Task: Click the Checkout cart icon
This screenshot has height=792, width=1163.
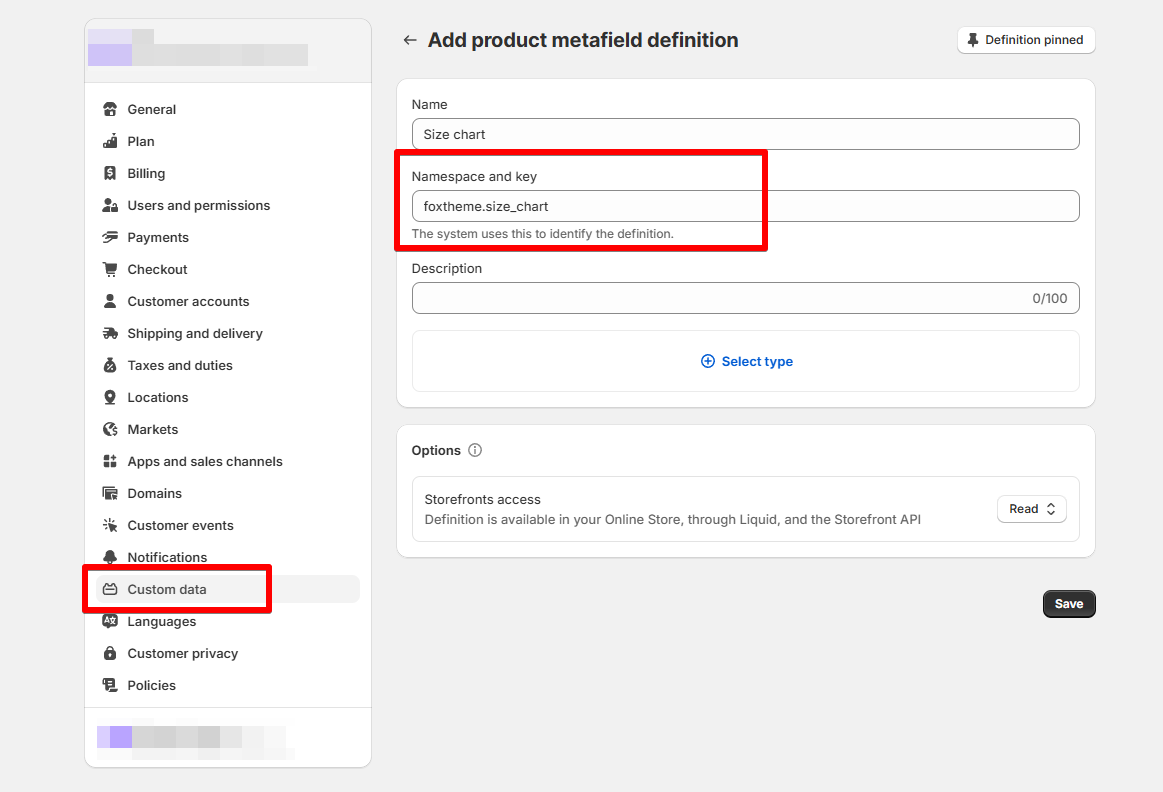Action: click(110, 270)
